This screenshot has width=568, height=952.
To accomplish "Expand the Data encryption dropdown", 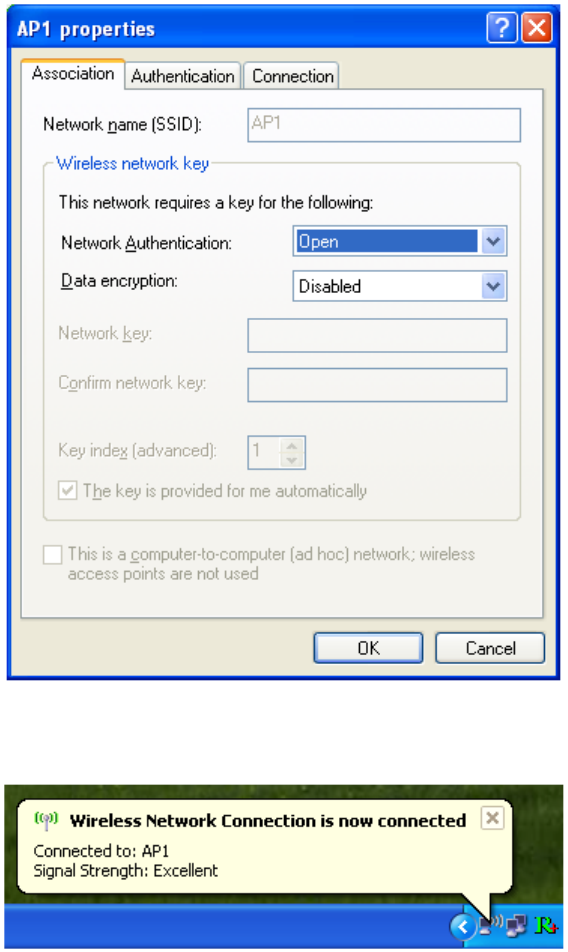I will coord(400,286).
